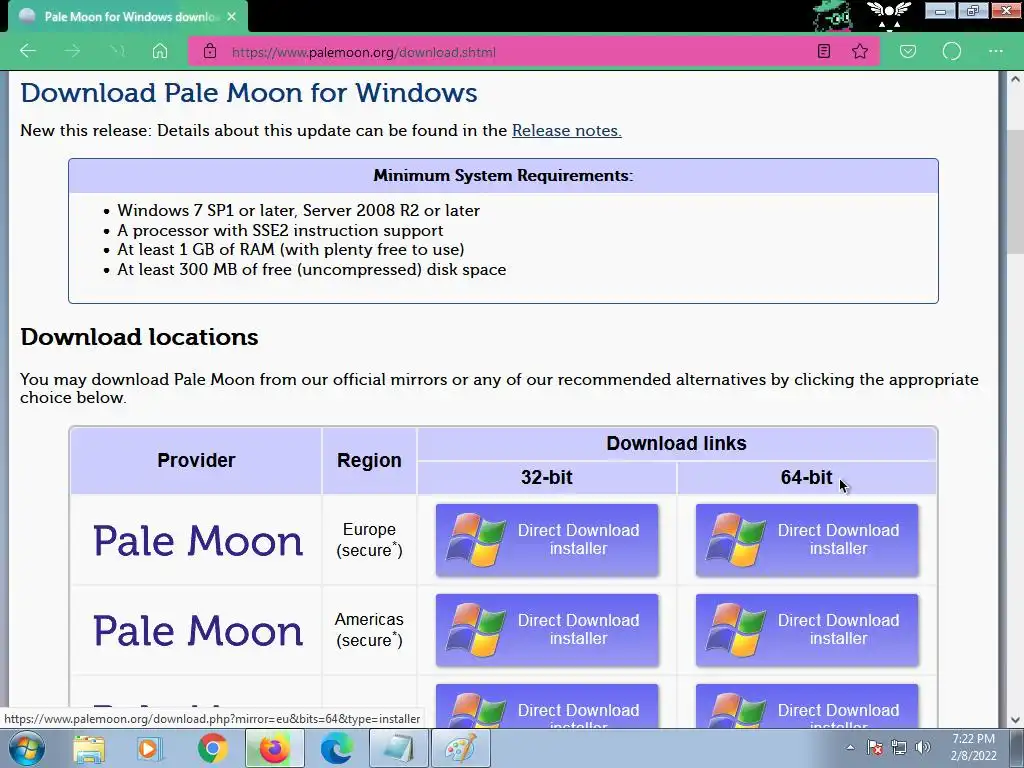Click third row 64-bit Direct Download button
This screenshot has width=1024, height=768.
click(807, 706)
